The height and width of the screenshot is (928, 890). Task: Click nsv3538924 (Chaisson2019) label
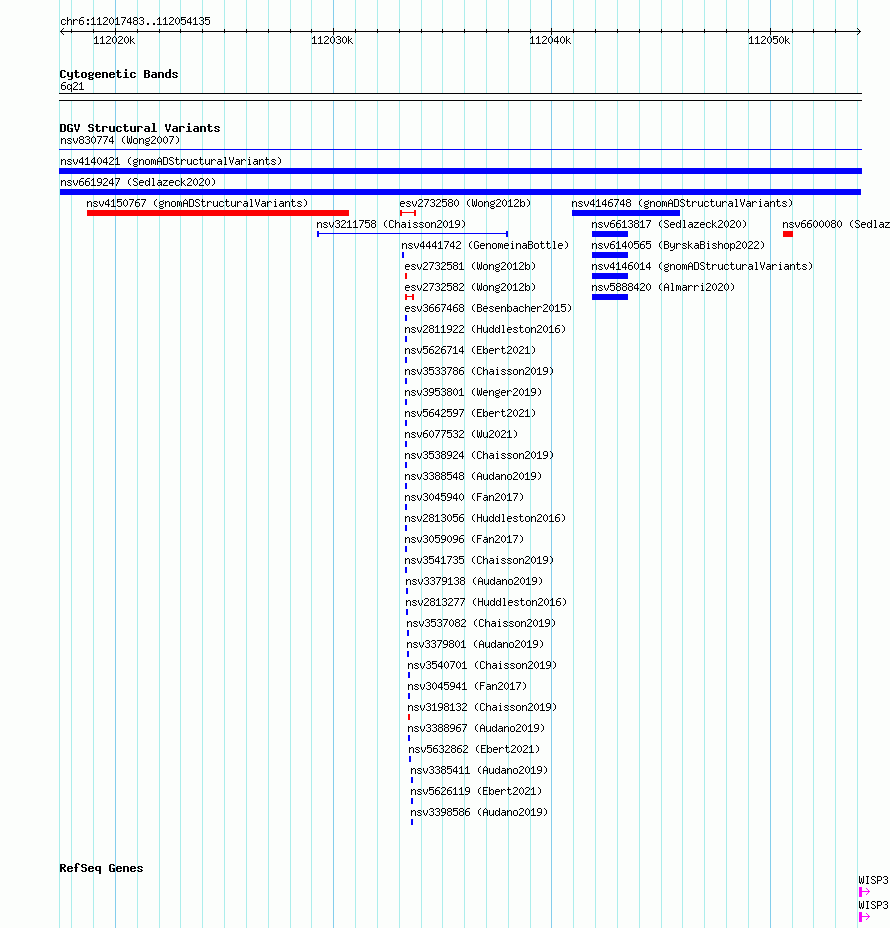479,455
